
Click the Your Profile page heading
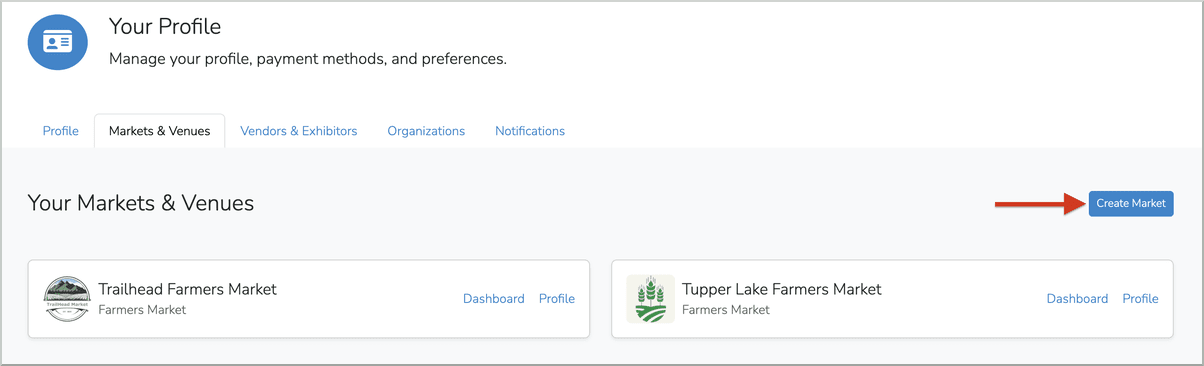165,27
